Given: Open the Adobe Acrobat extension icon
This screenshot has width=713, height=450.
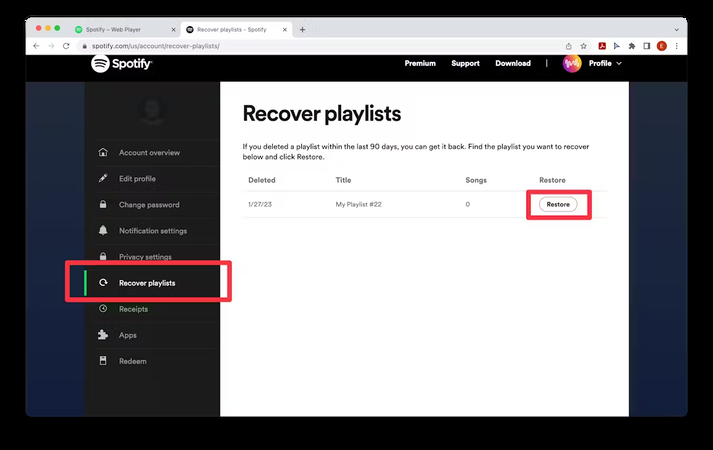Looking at the screenshot, I should click(x=602, y=46).
